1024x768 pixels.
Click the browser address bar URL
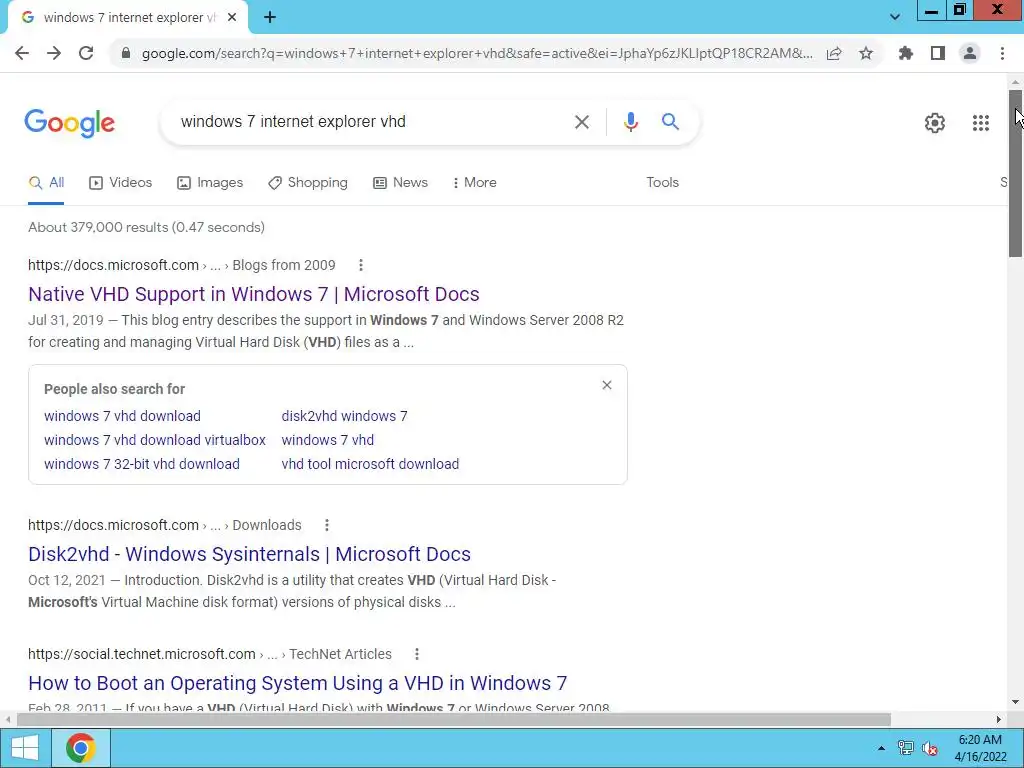pyautogui.click(x=477, y=54)
